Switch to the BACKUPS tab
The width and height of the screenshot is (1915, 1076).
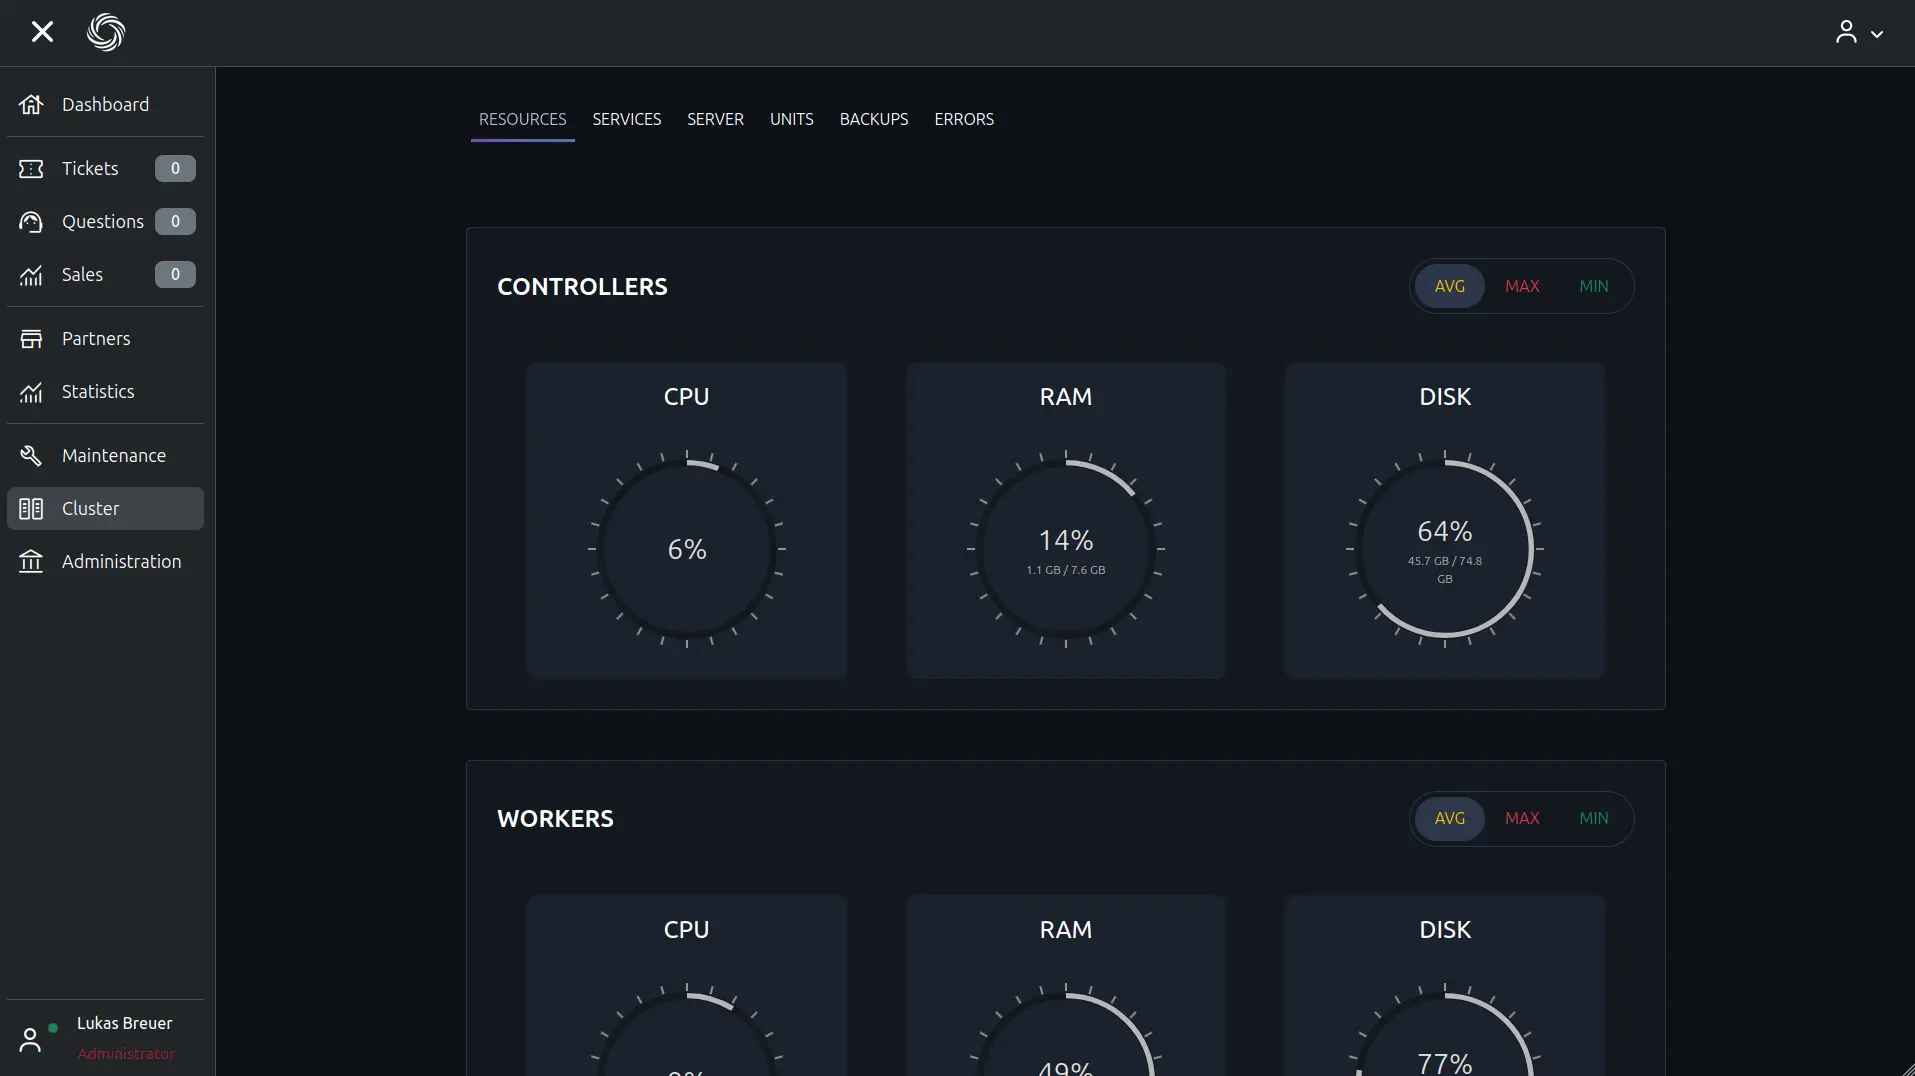[x=873, y=120]
